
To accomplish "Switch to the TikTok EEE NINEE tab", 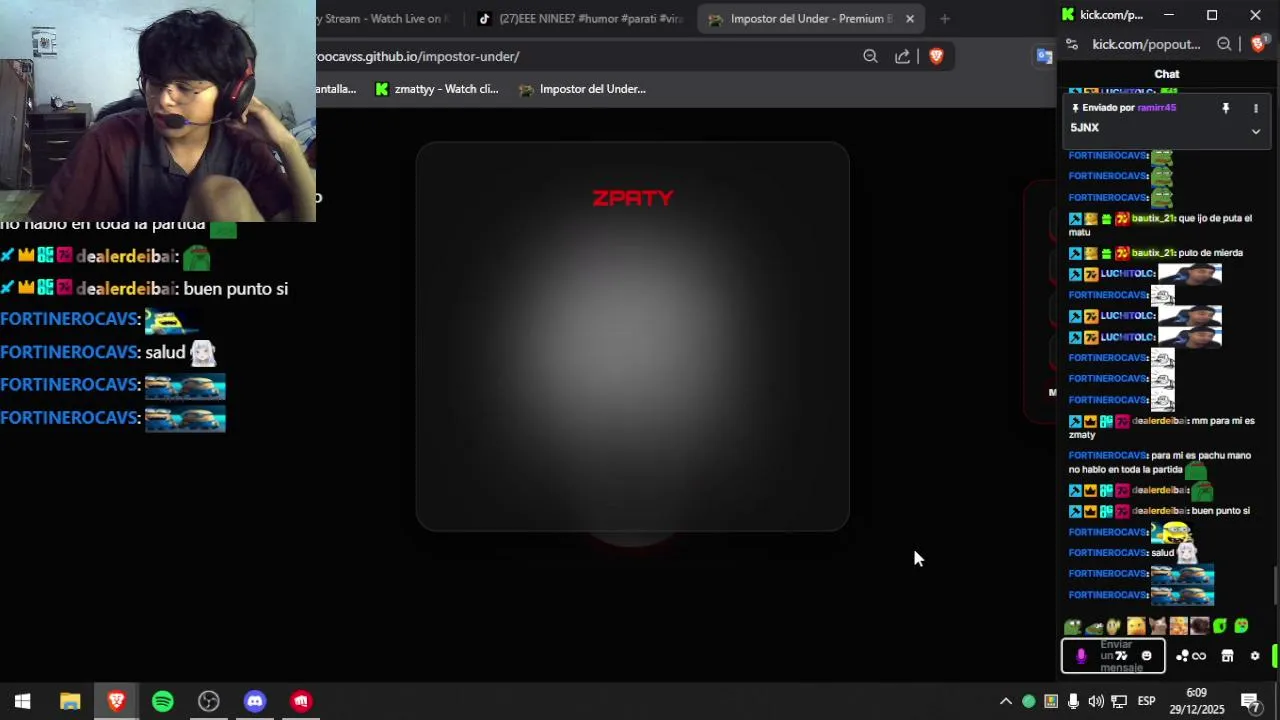I will click(x=581, y=18).
